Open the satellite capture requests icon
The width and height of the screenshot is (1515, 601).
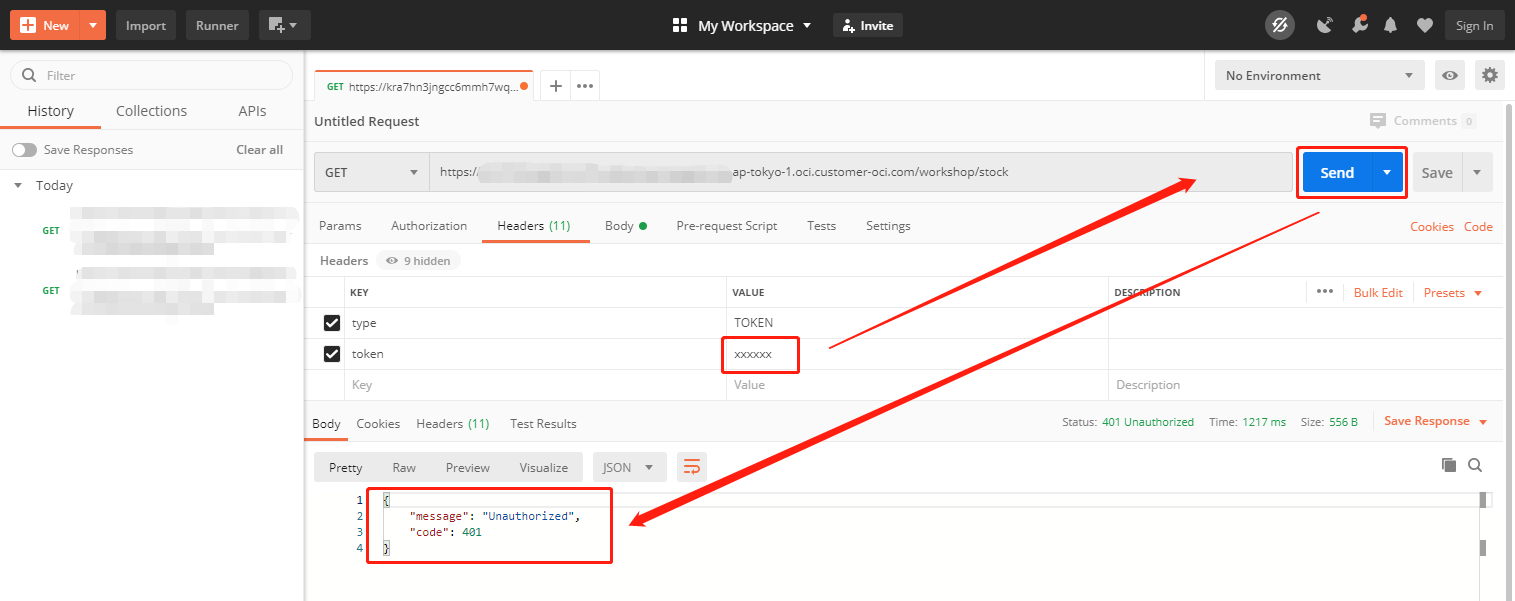click(x=1325, y=25)
